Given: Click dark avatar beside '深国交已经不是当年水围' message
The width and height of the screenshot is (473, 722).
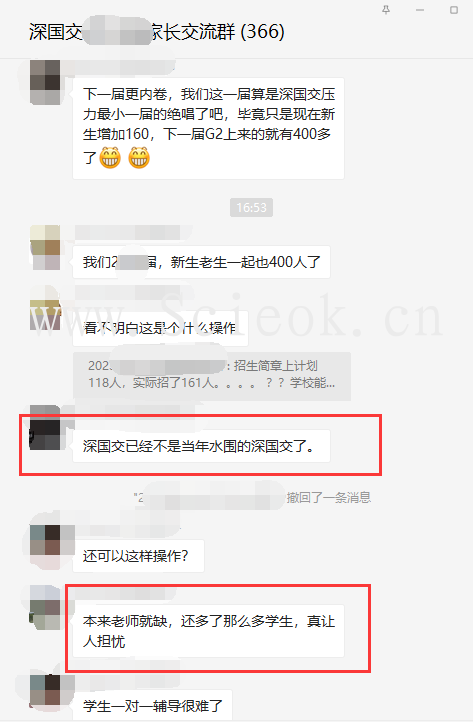Looking at the screenshot, I should (x=45, y=428).
